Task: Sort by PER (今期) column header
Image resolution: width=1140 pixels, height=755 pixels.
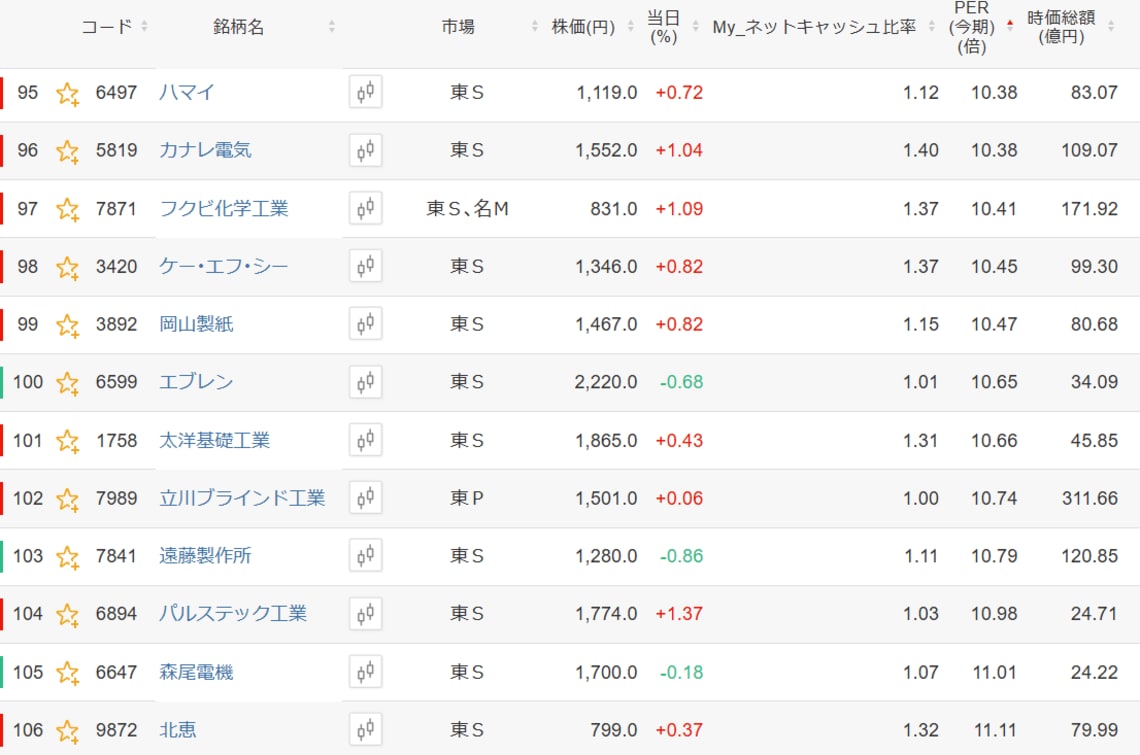Action: click(x=971, y=27)
